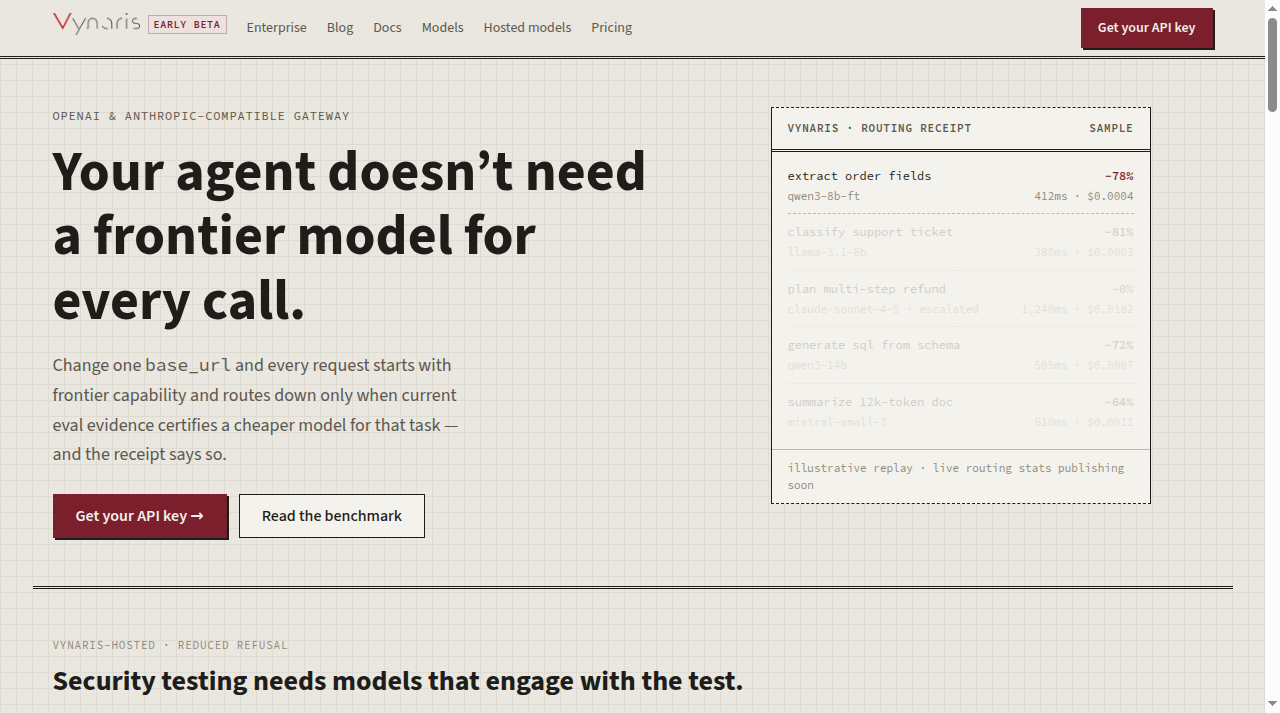Open the Hosted models page
This screenshot has width=1280, height=713.
527,28
